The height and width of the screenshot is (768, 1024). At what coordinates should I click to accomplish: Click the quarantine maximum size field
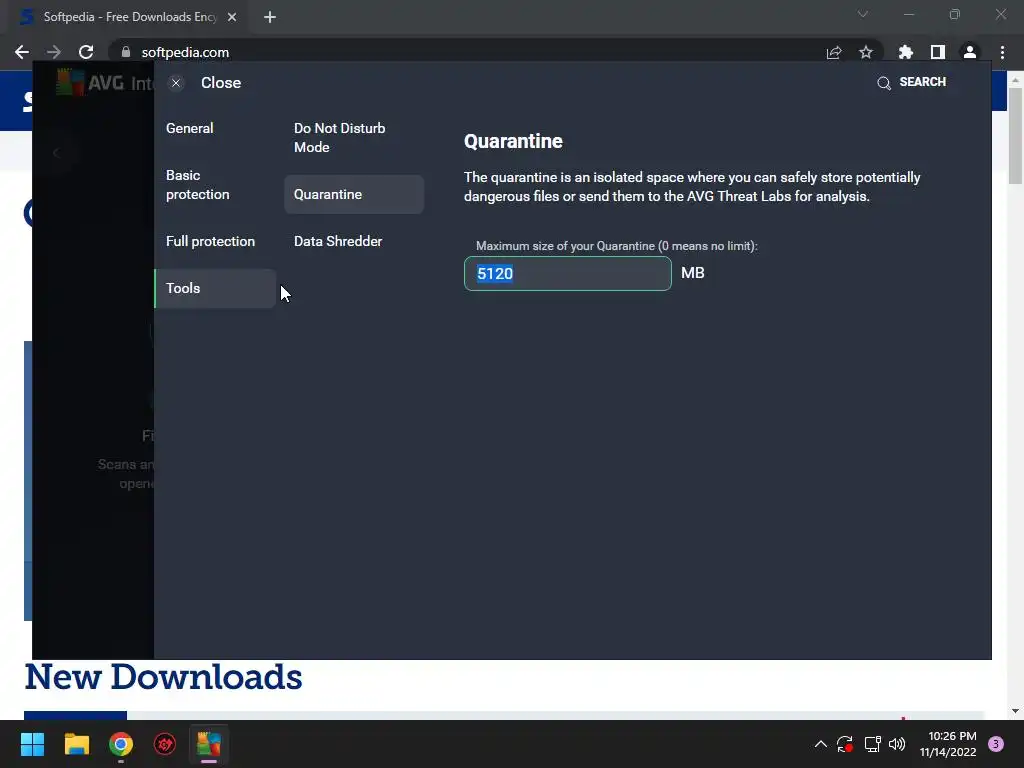point(568,273)
